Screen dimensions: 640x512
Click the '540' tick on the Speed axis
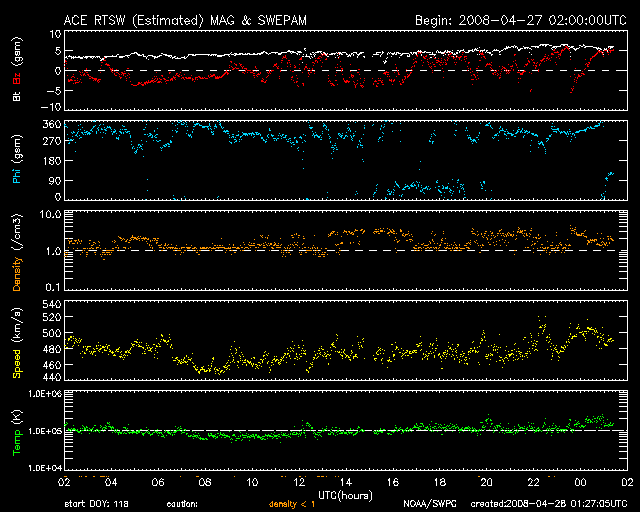click(52, 305)
